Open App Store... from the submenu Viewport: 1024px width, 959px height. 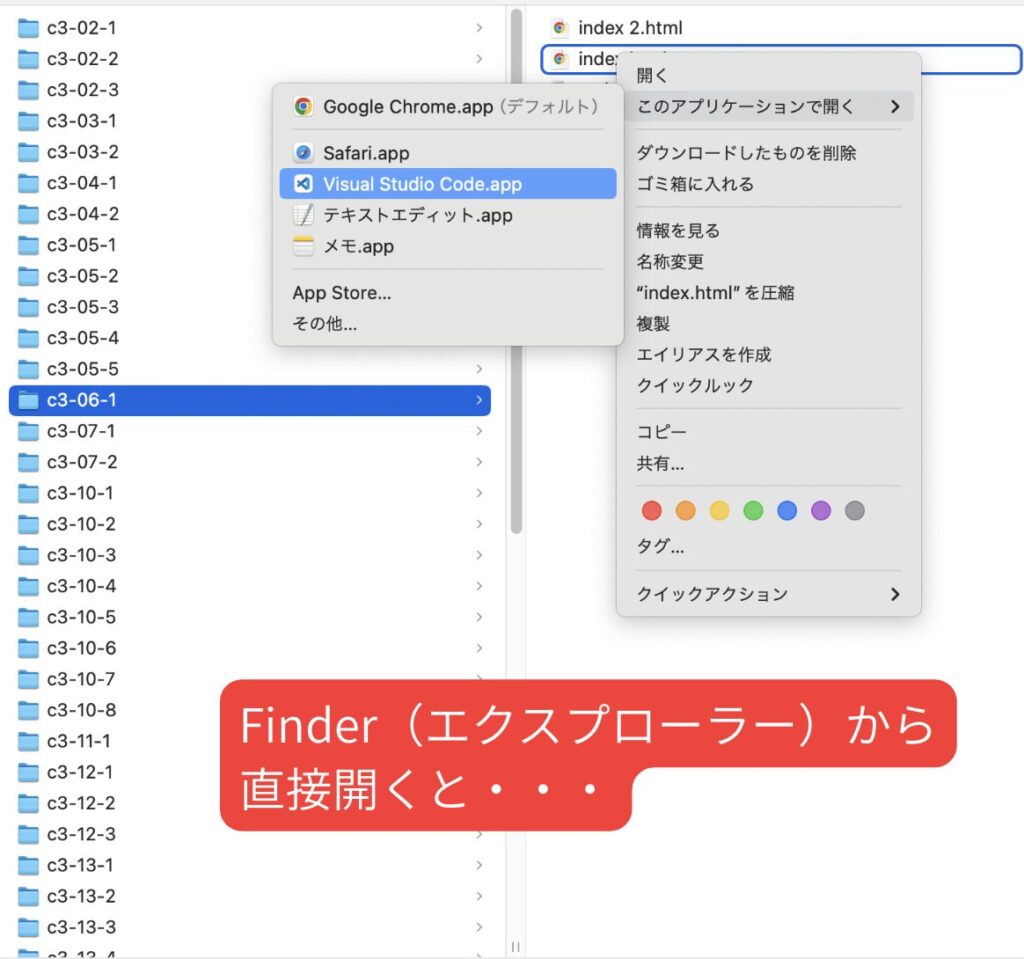tap(341, 293)
